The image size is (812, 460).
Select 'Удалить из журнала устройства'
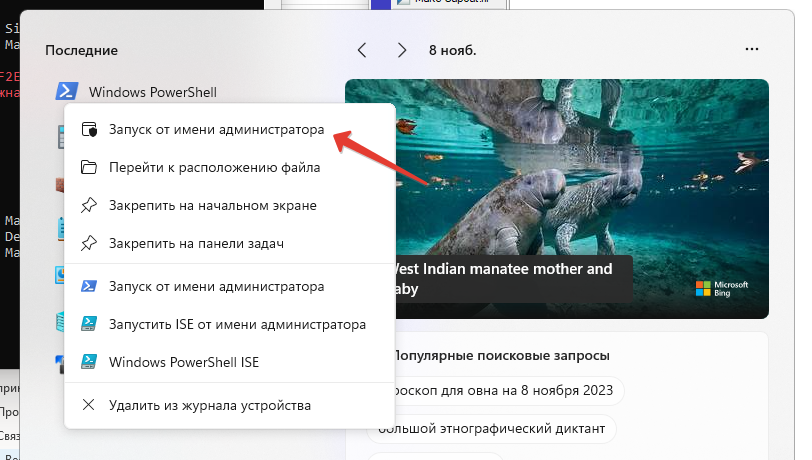click(x=229, y=405)
